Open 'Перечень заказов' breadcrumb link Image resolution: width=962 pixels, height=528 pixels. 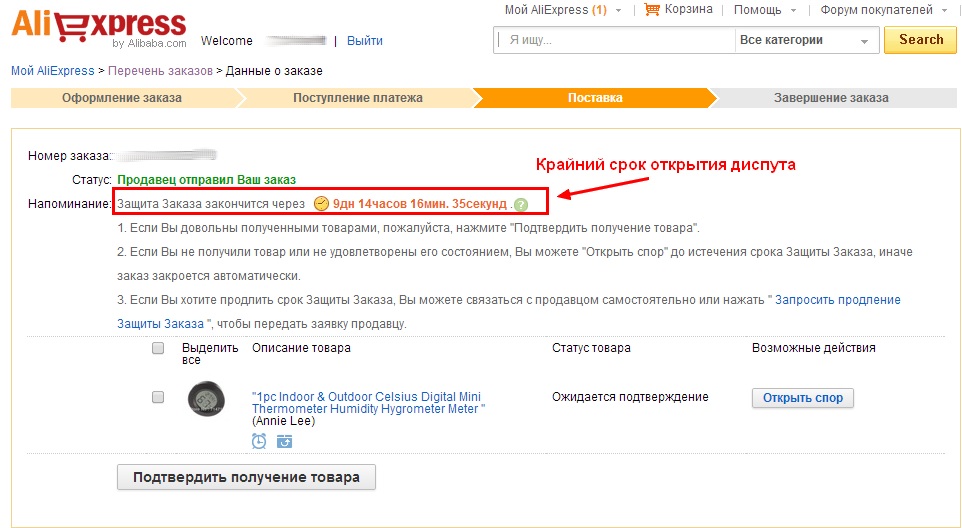tap(160, 71)
